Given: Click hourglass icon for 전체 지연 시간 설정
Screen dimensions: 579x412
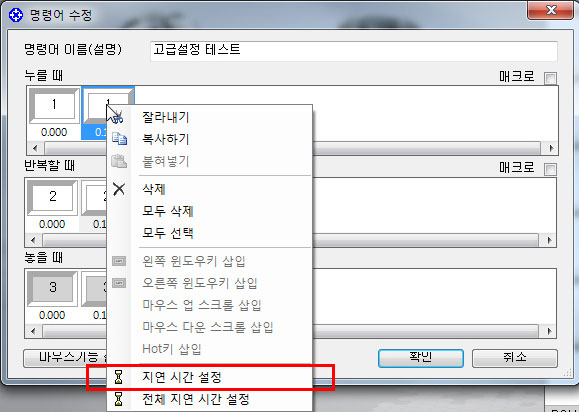Looking at the screenshot, I should coord(119,399).
